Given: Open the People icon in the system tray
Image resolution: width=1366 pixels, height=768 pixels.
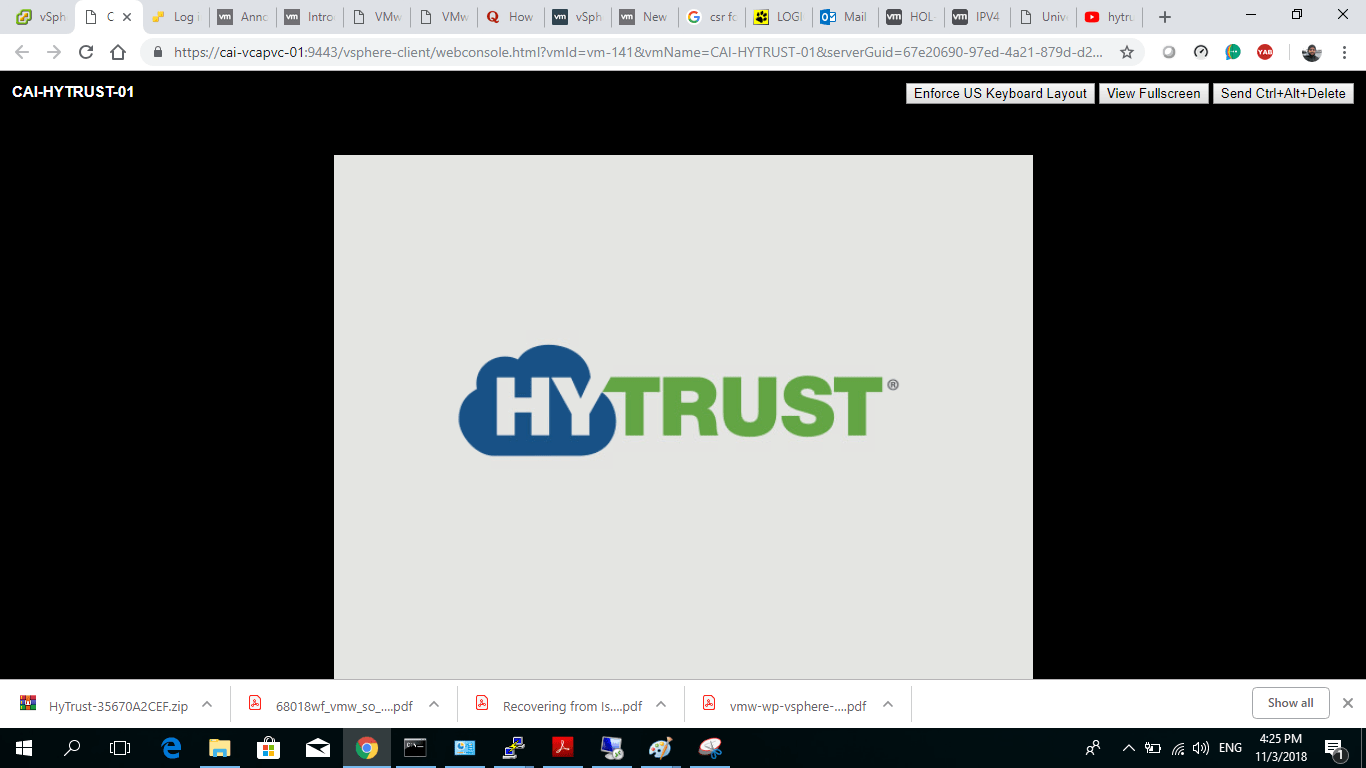Looking at the screenshot, I should pos(1093,748).
